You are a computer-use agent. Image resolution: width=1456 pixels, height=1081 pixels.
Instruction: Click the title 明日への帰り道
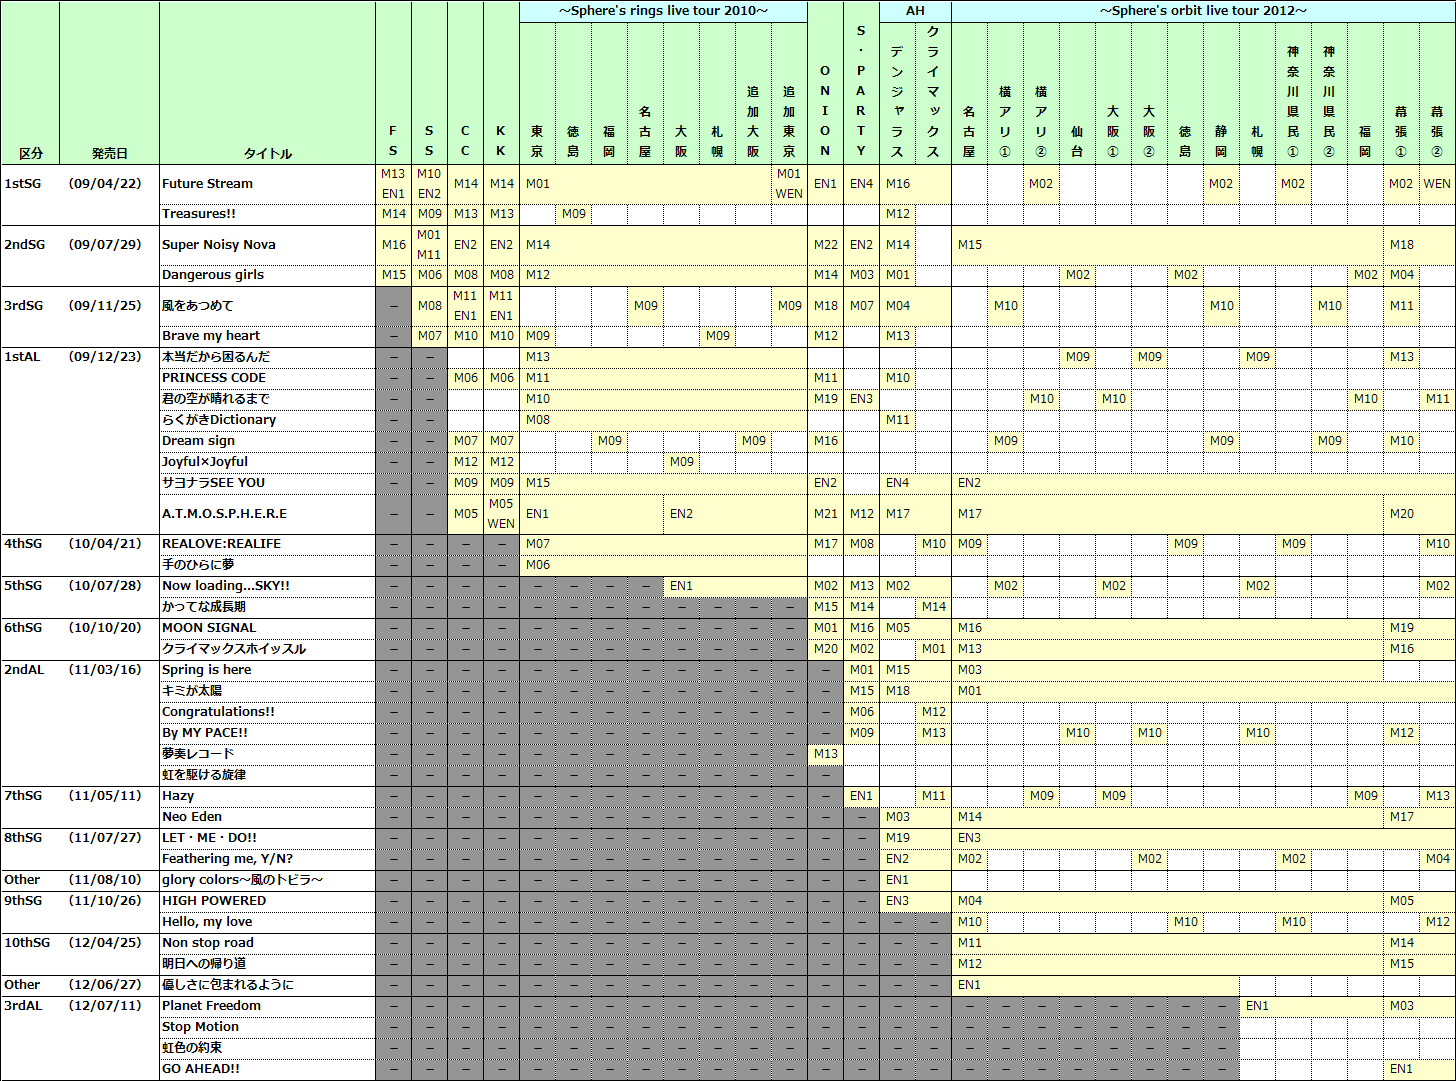203,964
